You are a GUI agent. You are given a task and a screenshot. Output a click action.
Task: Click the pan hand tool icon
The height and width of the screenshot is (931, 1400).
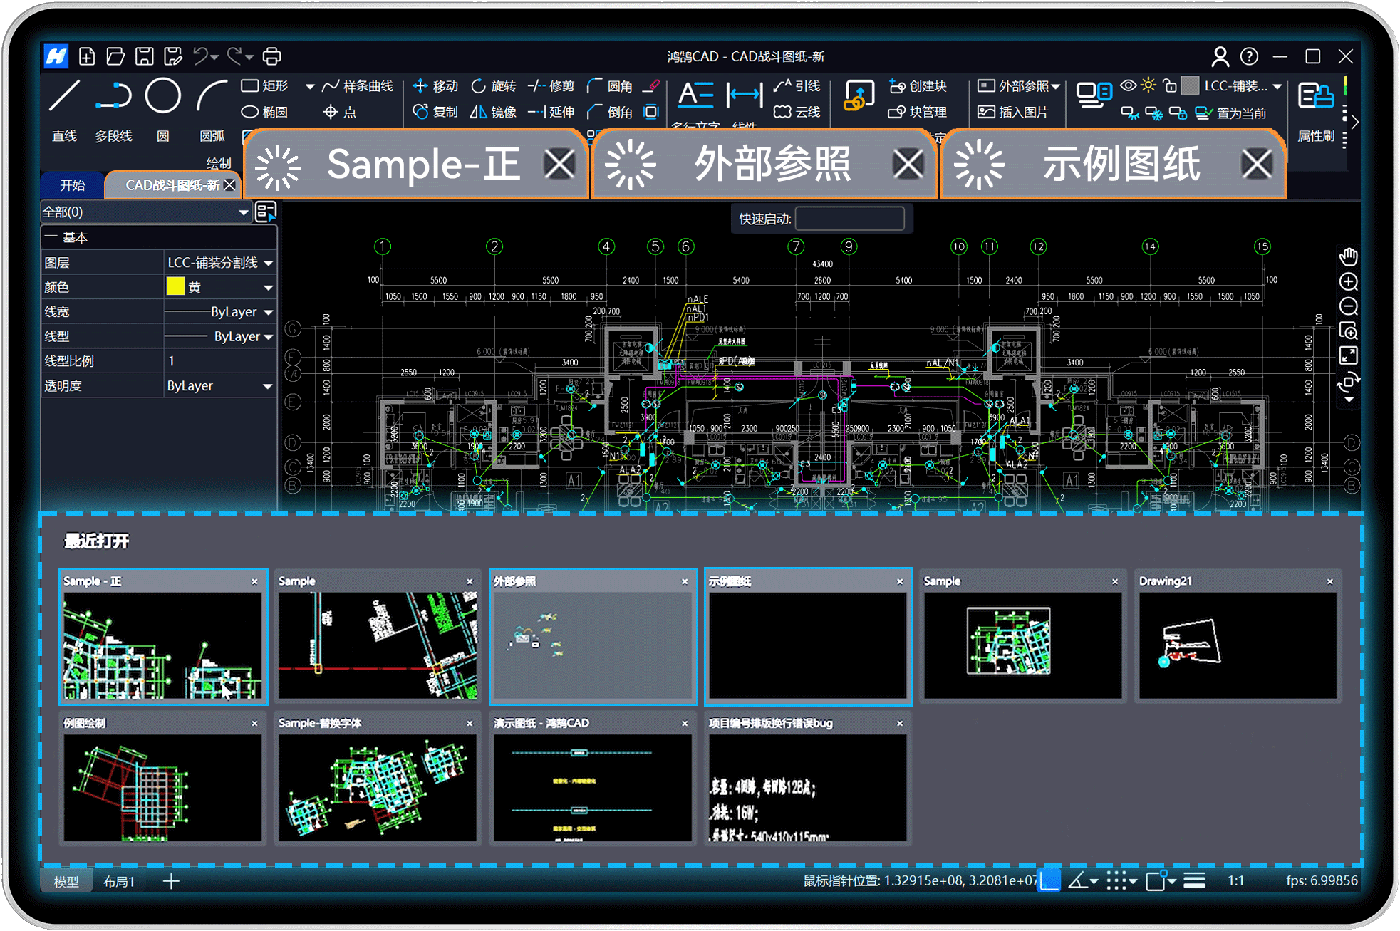click(x=1348, y=257)
